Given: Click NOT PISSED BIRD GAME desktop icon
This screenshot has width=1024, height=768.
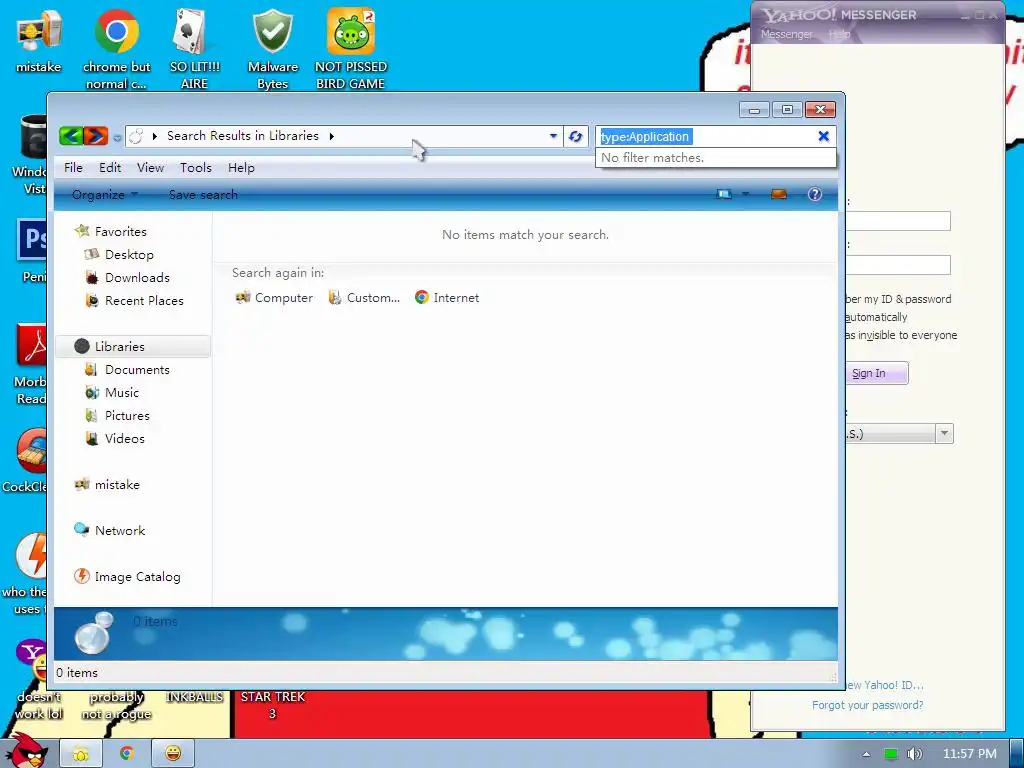Looking at the screenshot, I should [351, 48].
